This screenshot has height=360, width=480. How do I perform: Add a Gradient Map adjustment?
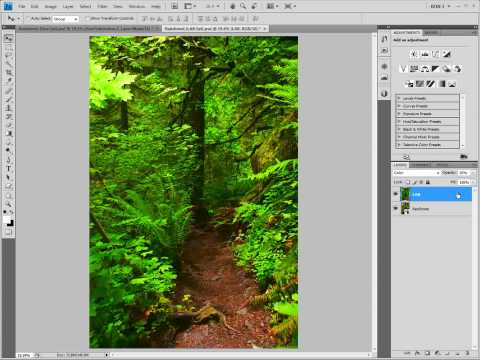[x=442, y=84]
